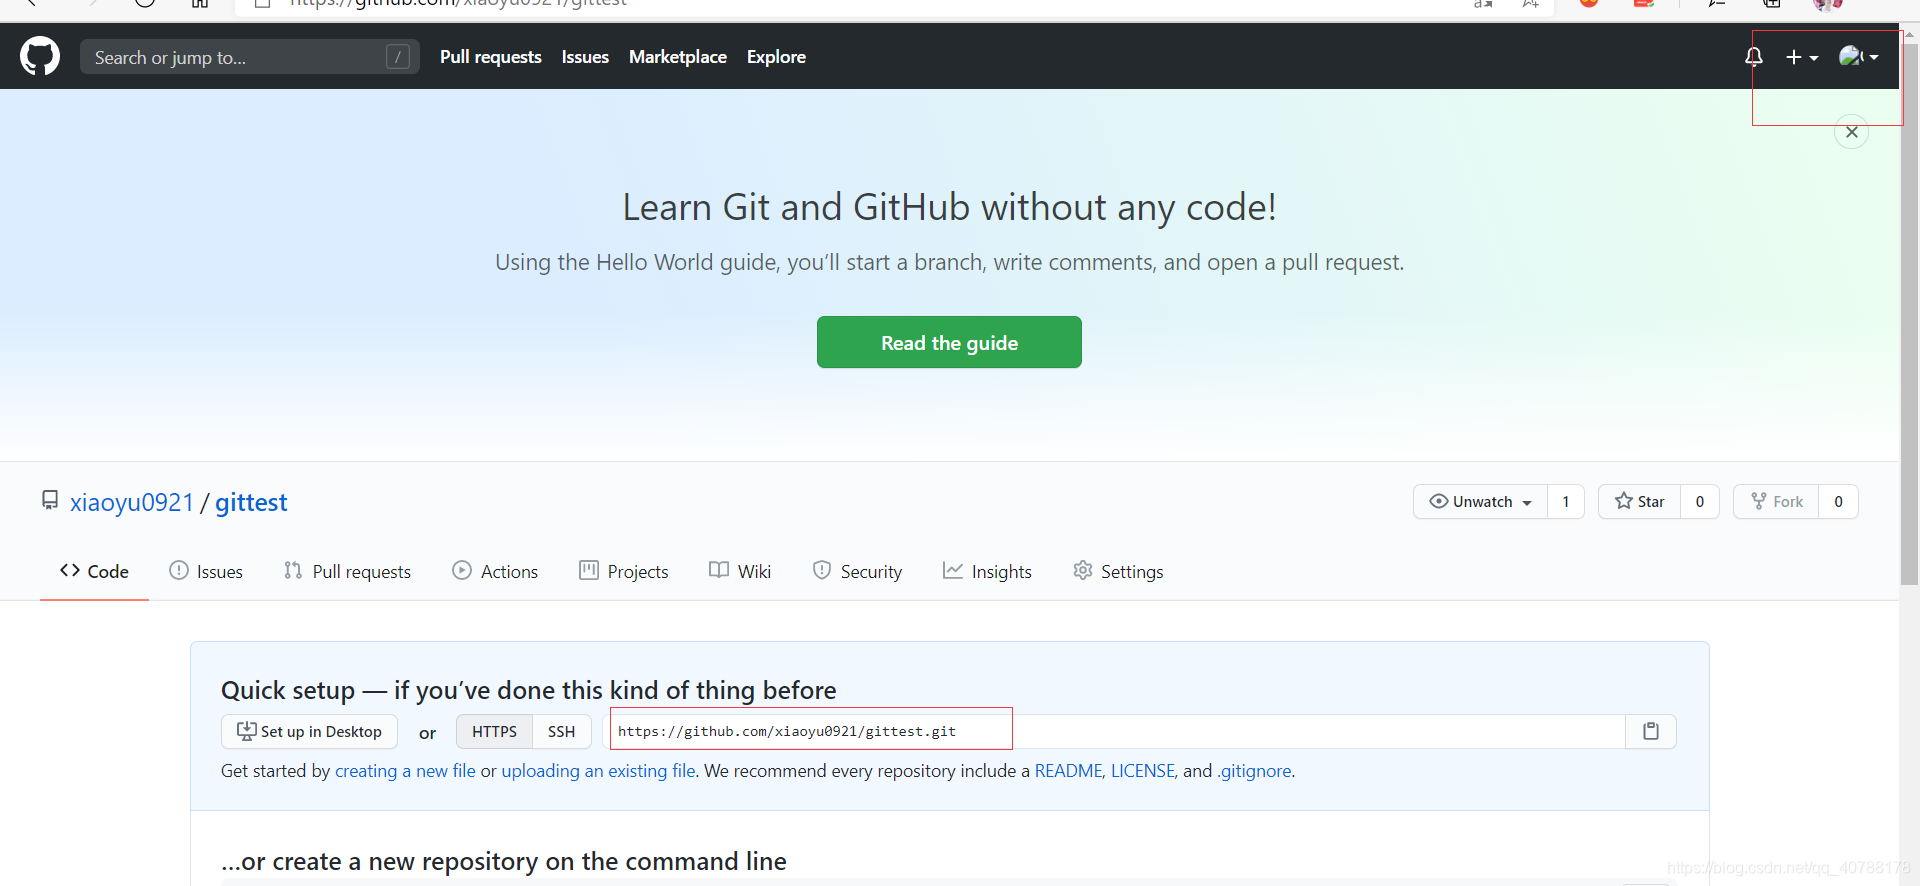Open the README link
The width and height of the screenshot is (1920, 886).
coord(1068,771)
